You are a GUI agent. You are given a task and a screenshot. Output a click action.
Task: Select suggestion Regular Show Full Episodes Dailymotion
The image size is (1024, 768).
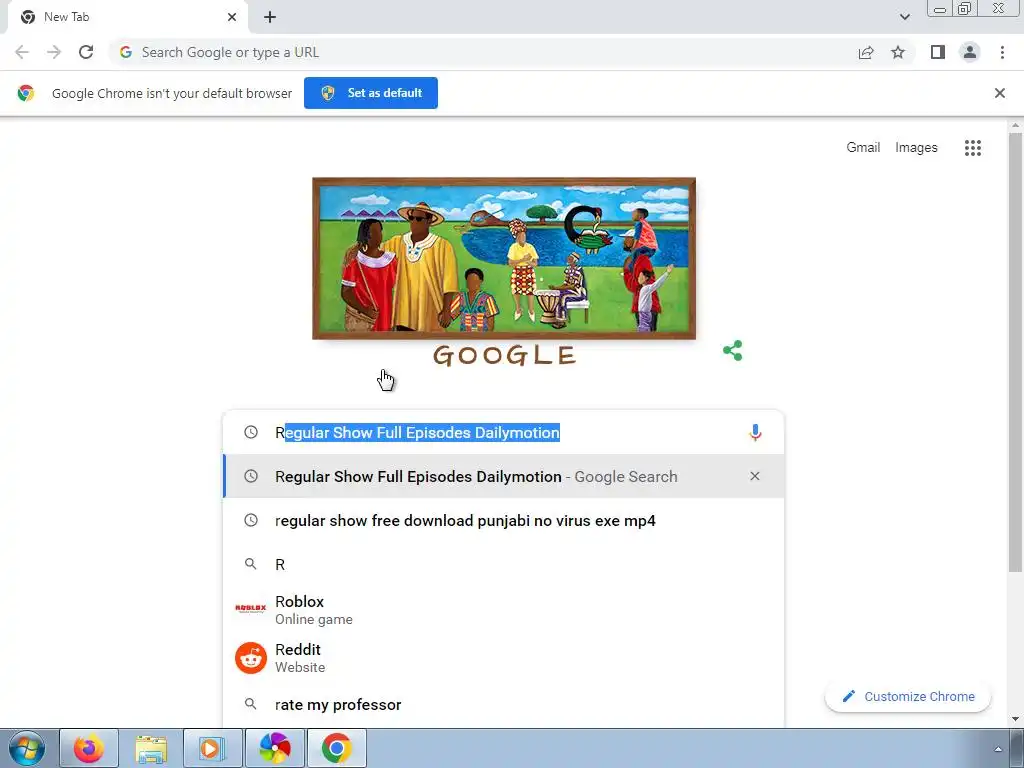504,476
